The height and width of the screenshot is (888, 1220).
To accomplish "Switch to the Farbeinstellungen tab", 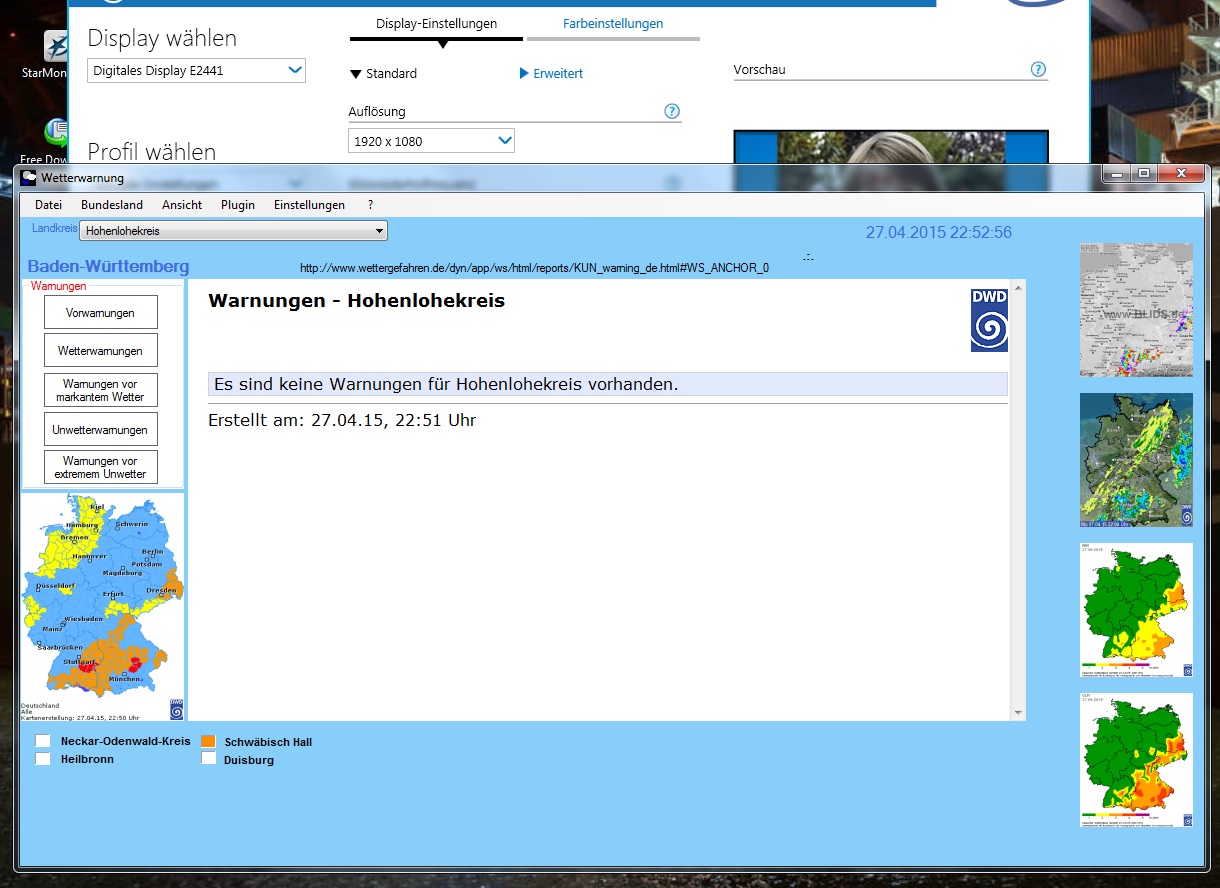I will coord(612,24).
